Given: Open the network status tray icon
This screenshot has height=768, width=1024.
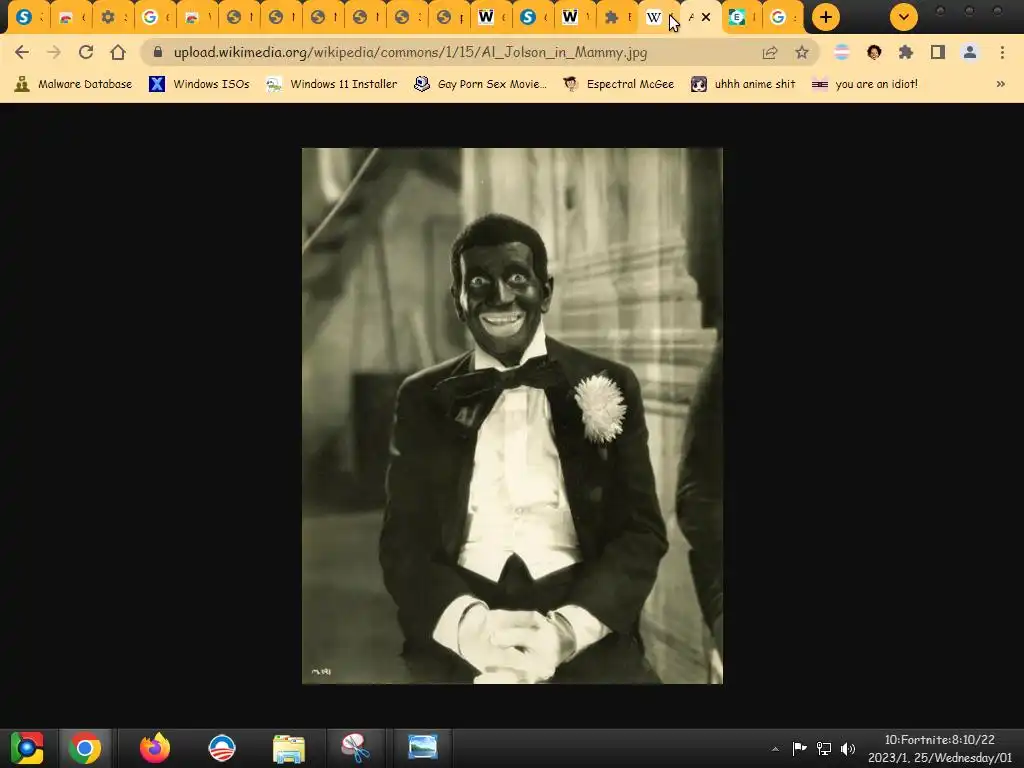Looking at the screenshot, I should click(x=824, y=748).
